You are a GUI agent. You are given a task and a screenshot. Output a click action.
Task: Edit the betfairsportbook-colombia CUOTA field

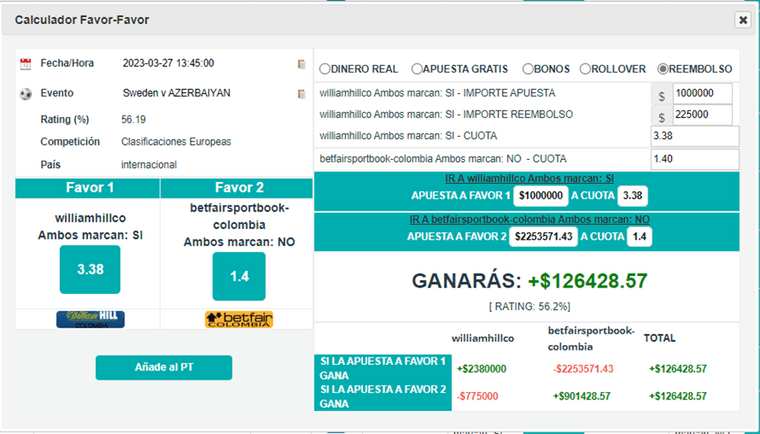click(695, 159)
